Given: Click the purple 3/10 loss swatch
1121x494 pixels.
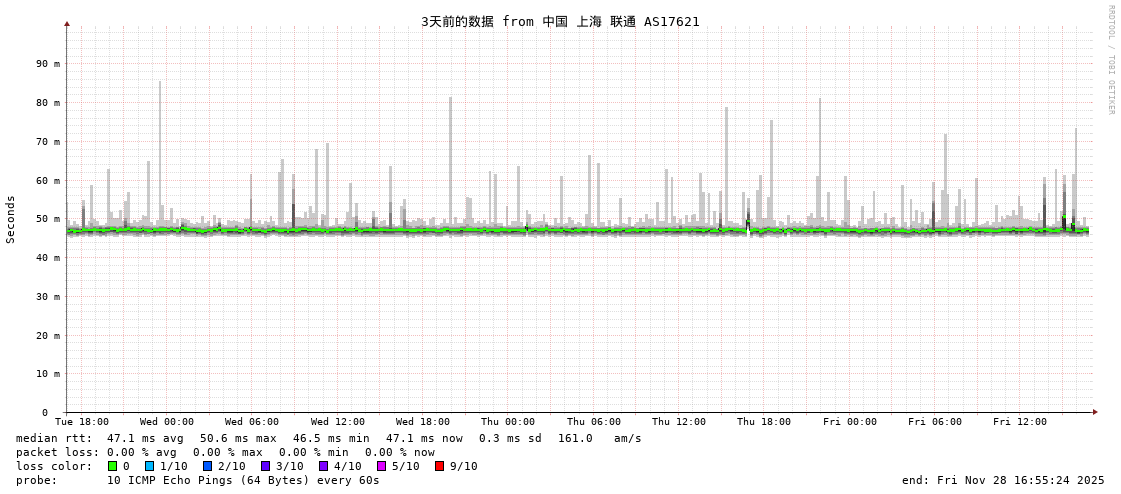Looking at the screenshot, I should tap(265, 466).
